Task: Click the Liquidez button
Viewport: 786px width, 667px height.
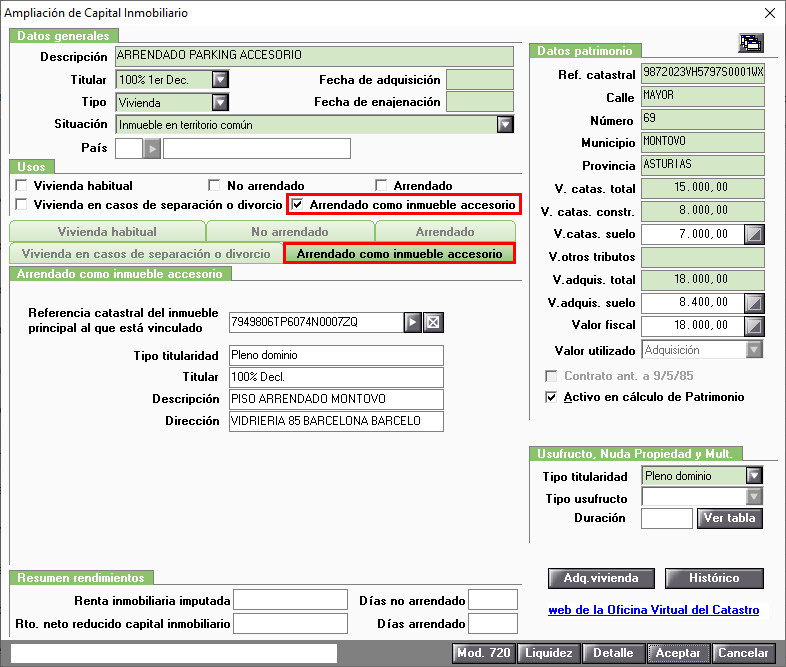Action: tap(549, 653)
